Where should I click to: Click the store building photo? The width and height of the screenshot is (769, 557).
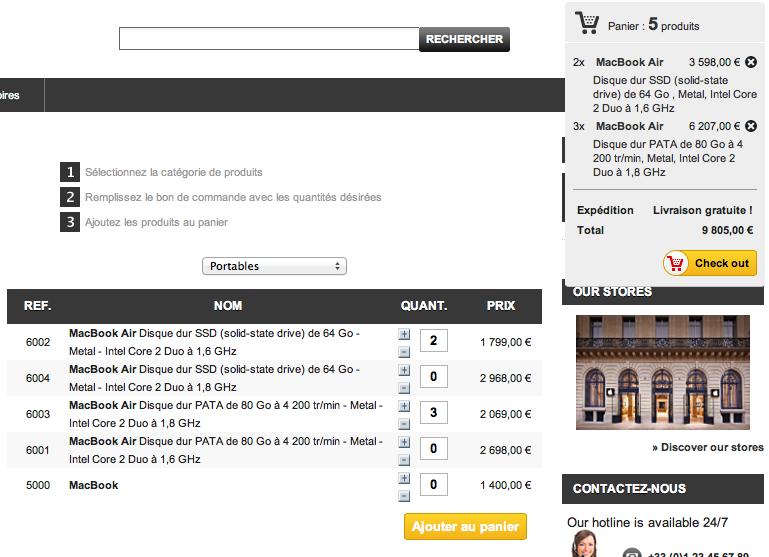[x=663, y=373]
